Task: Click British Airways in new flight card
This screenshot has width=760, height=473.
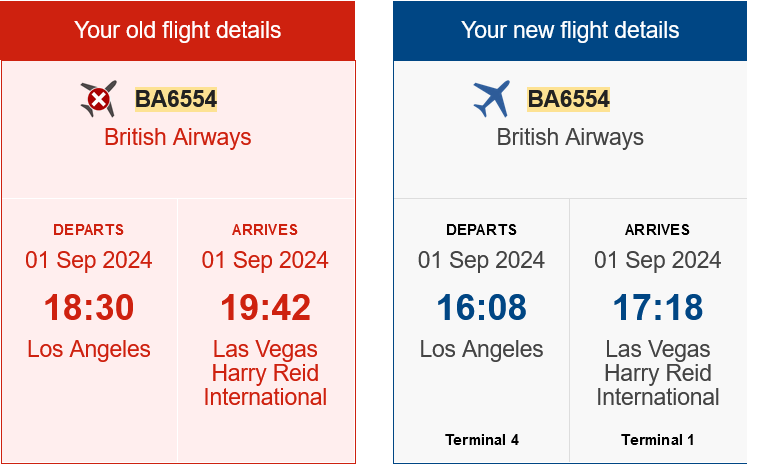Action: [x=570, y=137]
